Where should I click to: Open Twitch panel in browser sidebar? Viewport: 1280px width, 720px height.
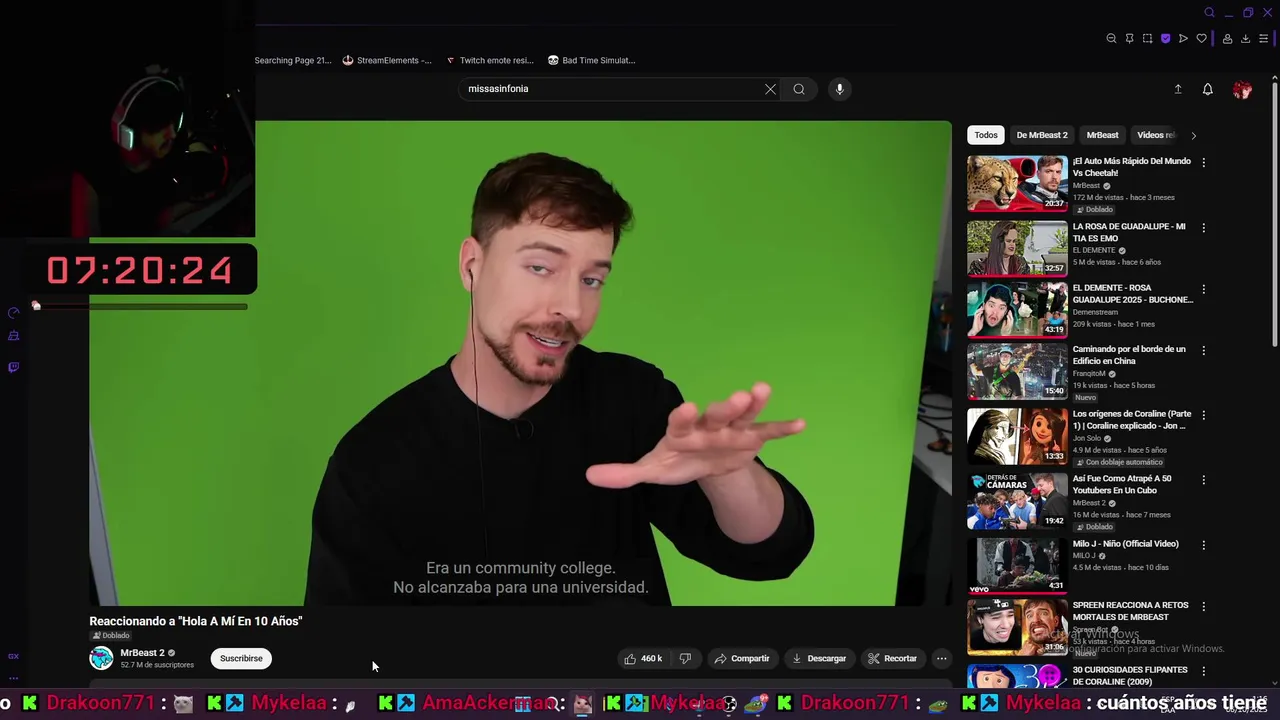[13, 367]
